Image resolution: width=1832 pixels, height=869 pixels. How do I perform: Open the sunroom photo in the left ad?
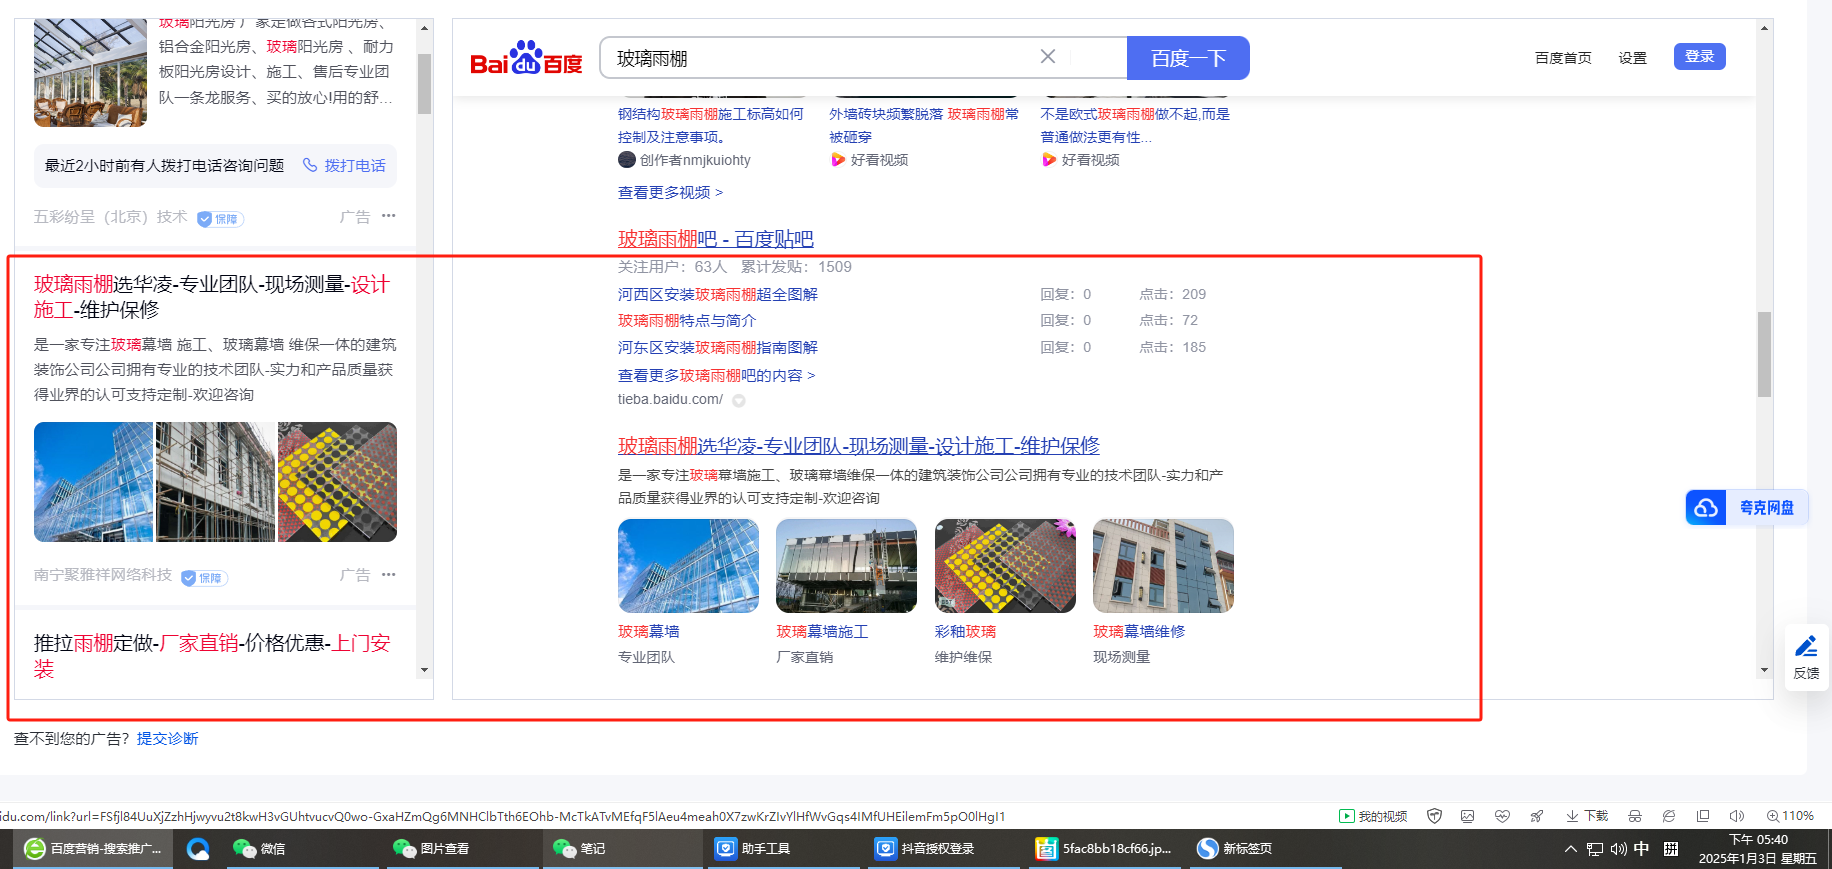point(90,72)
